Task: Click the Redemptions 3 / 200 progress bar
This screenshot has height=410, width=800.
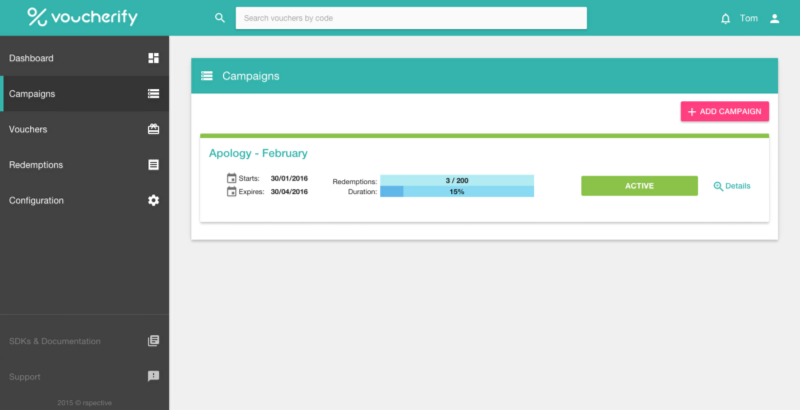Action: [x=457, y=181]
